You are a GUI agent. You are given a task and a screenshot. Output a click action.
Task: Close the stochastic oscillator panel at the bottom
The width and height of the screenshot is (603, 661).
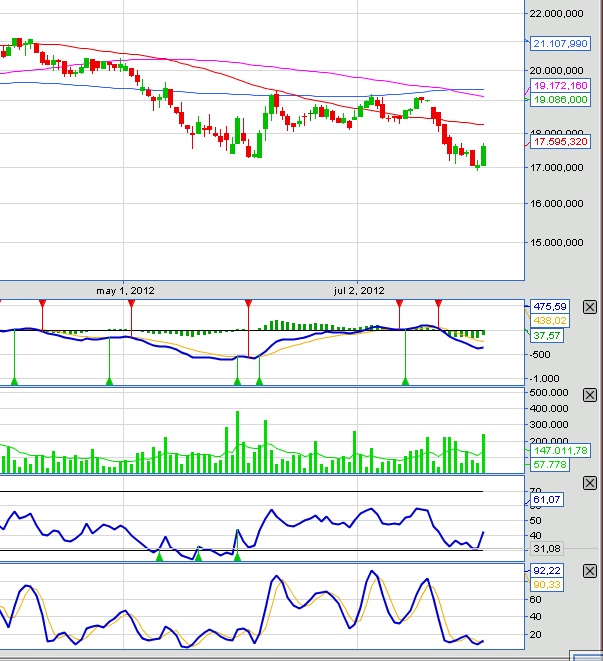coord(589,572)
